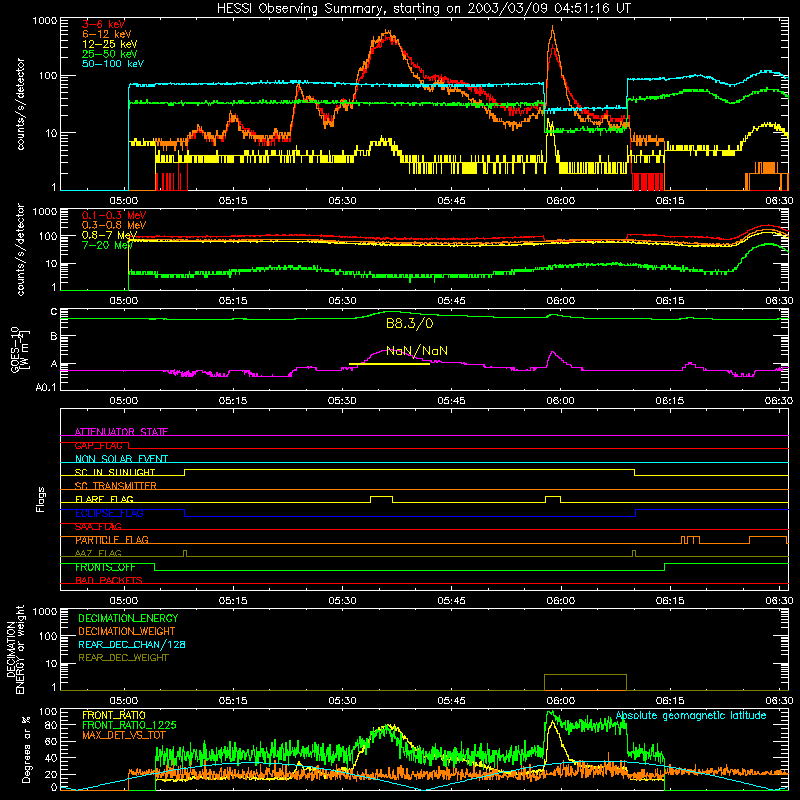Click the 06:00 tick label under Flags panel

point(560,601)
